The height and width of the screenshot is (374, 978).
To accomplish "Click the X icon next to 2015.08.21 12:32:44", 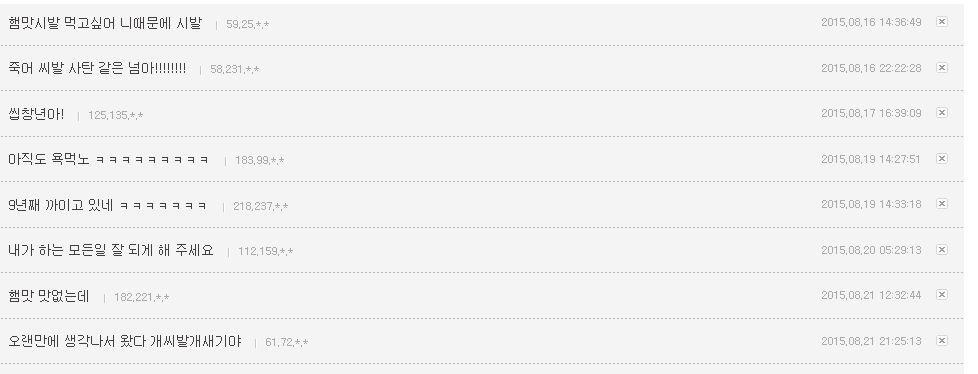I will coord(942,294).
